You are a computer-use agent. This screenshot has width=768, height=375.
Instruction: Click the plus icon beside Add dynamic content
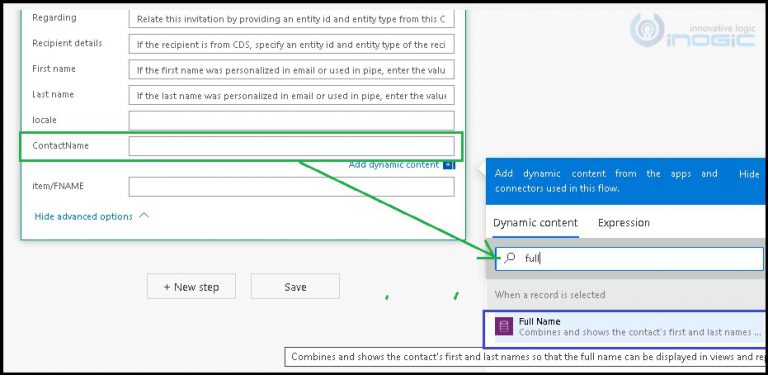pyautogui.click(x=449, y=165)
